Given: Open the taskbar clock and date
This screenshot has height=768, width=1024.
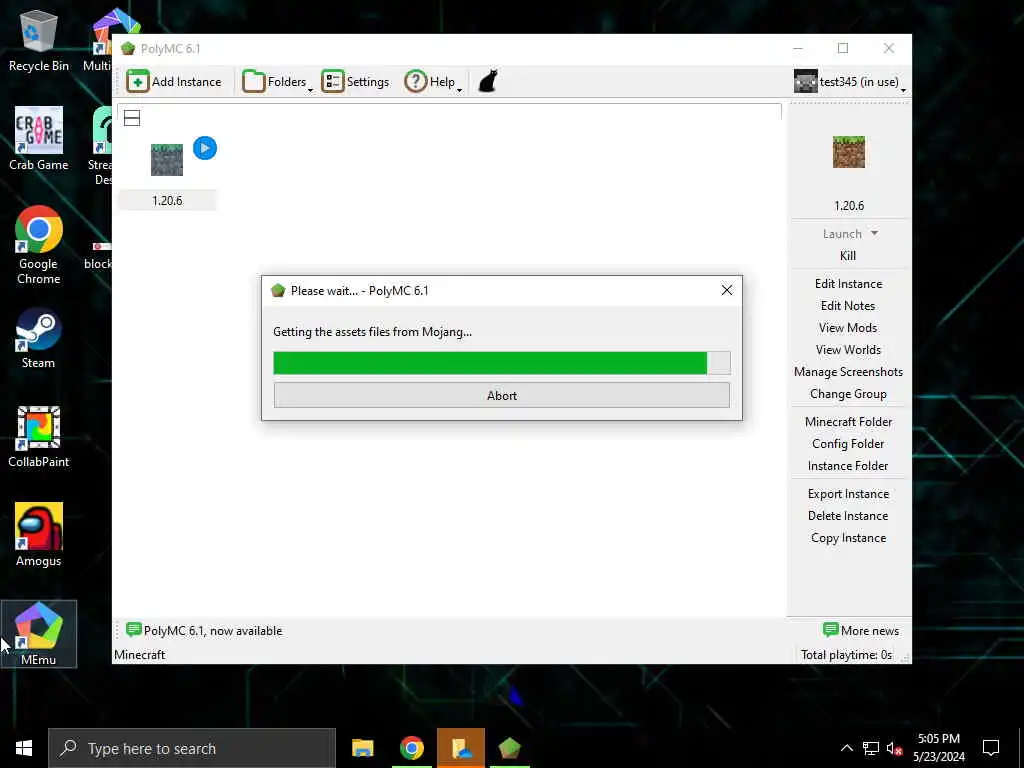Looking at the screenshot, I should tap(938, 748).
